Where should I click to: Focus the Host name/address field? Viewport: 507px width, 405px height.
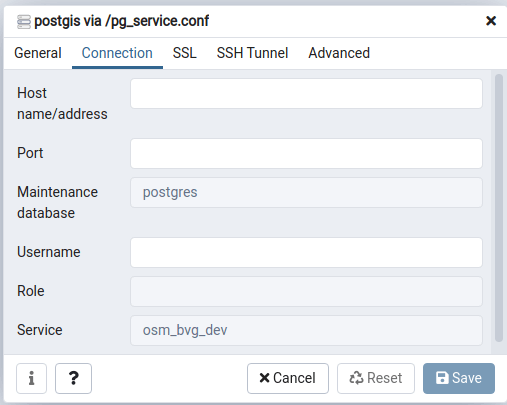tap(306, 93)
